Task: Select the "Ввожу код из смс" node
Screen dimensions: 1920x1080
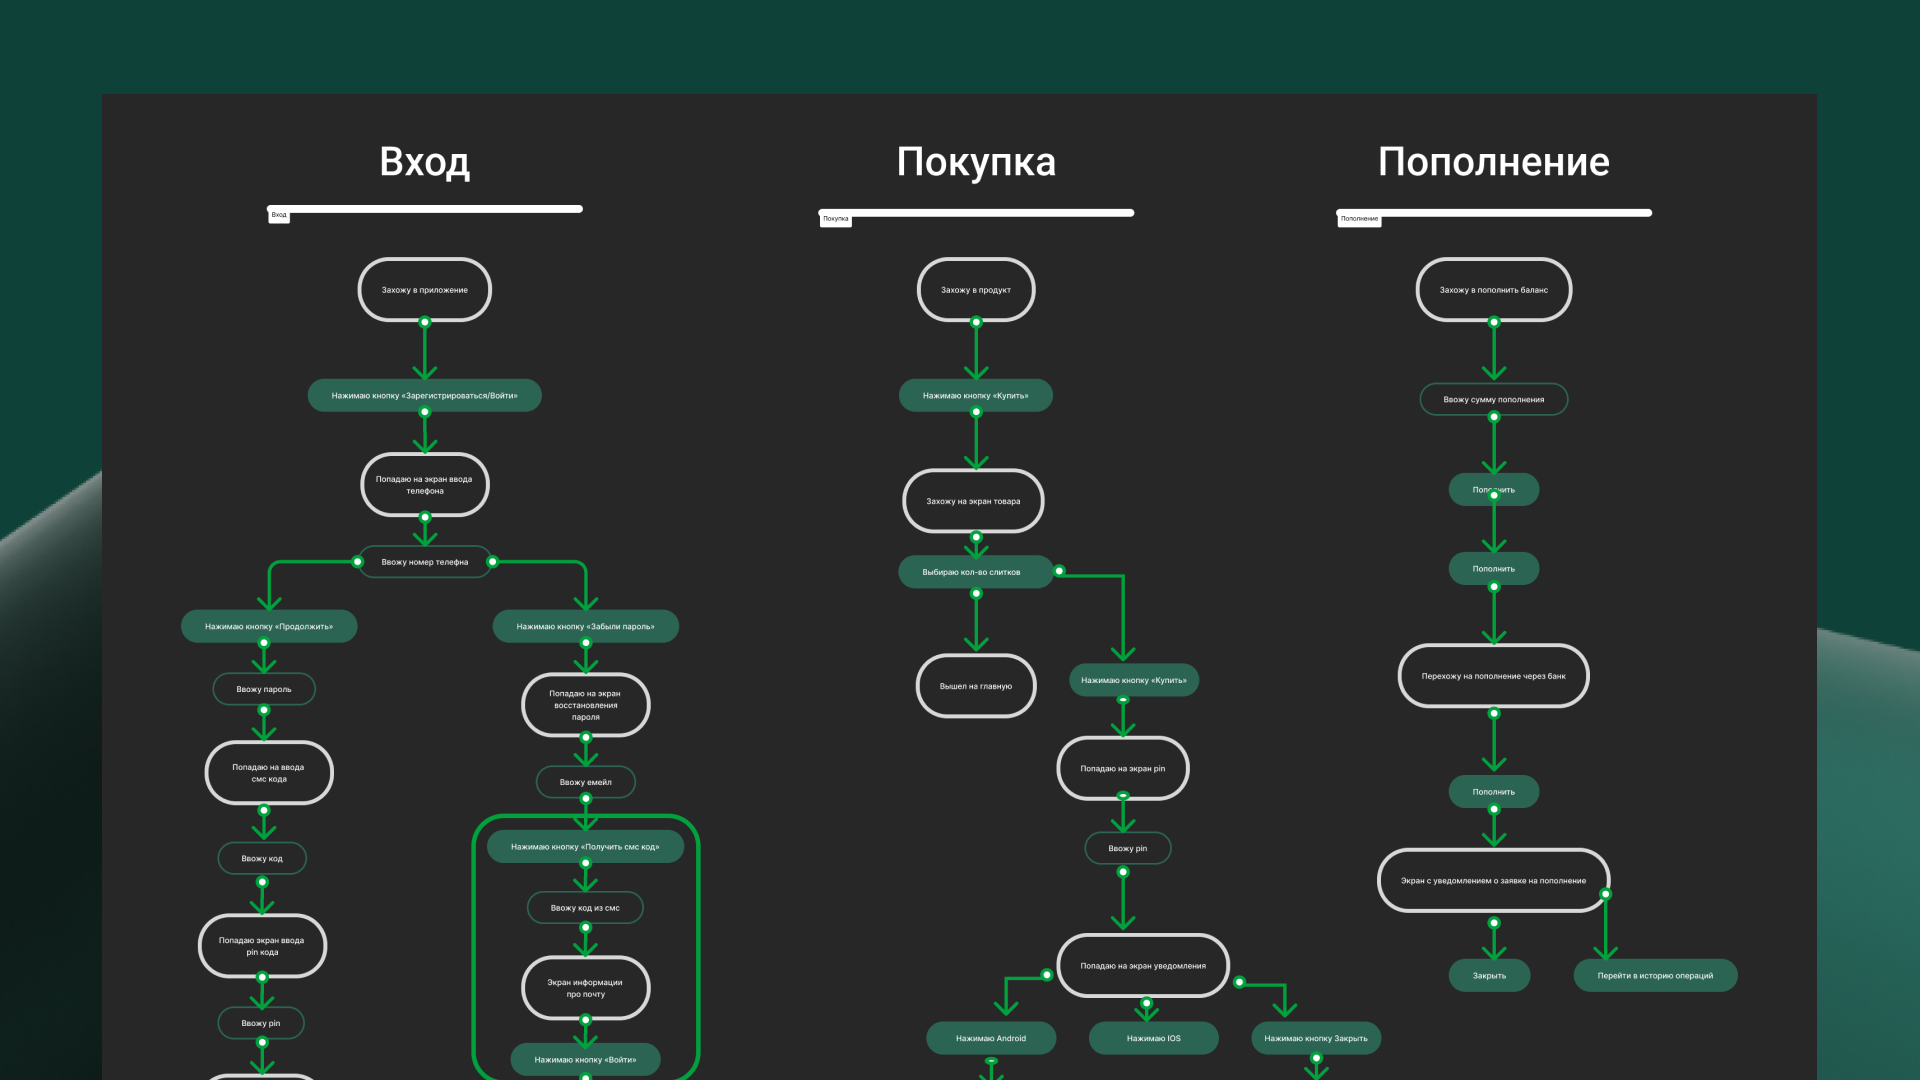Action: tap(585, 908)
